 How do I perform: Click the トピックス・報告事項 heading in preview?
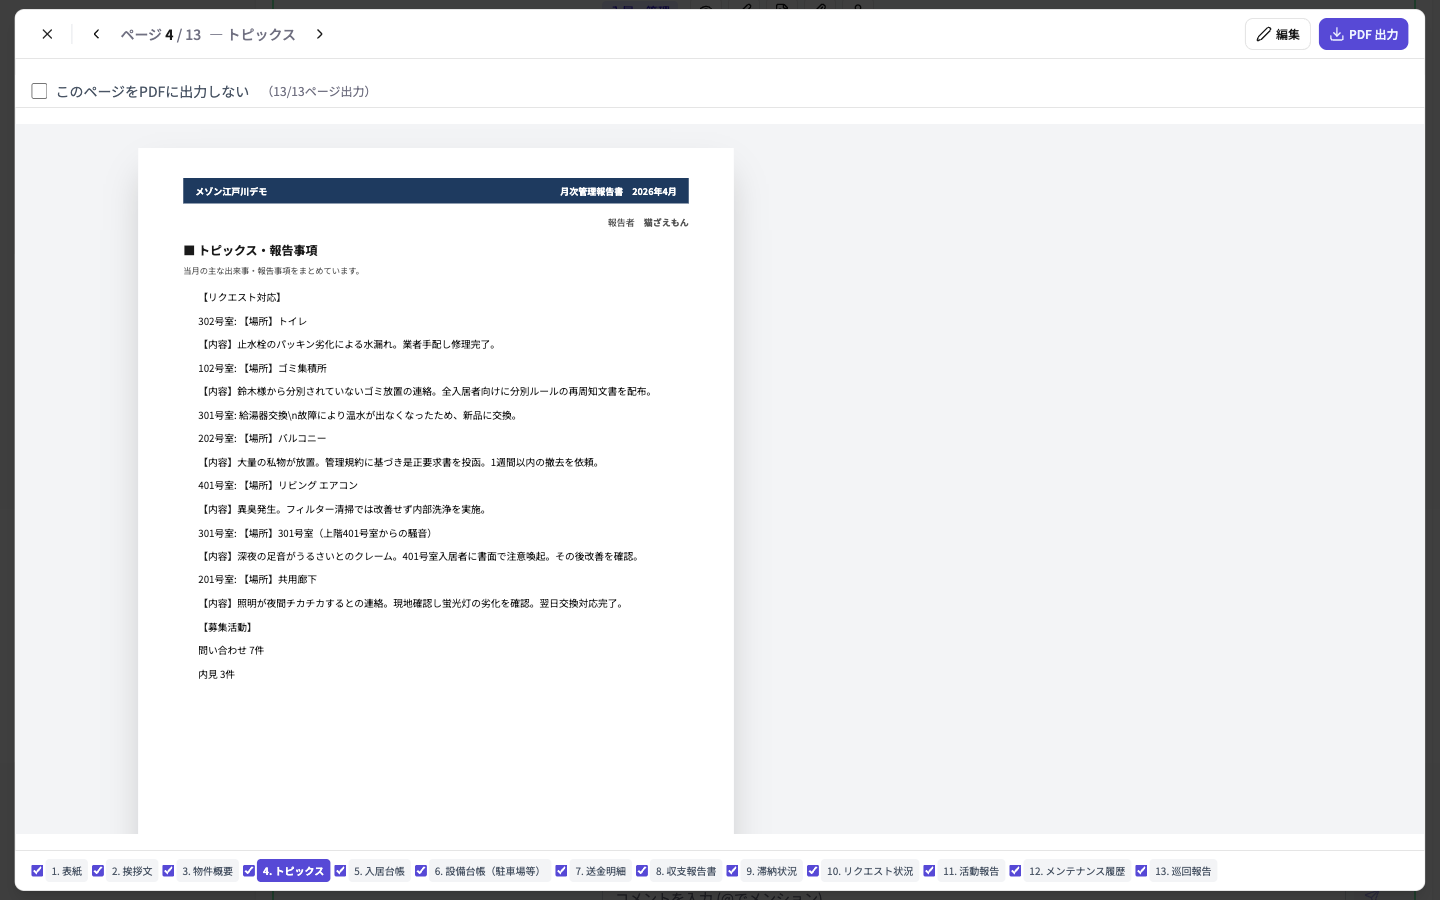(250, 251)
